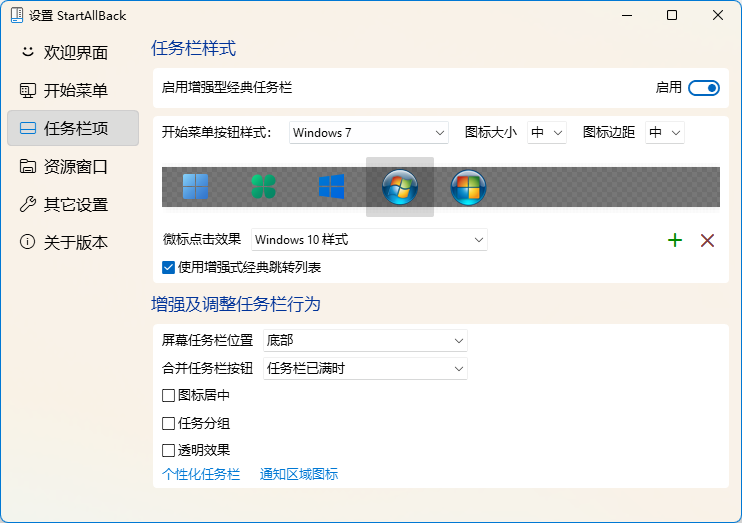
Task: Minimize the StartAllBack window
Action: (x=627, y=16)
